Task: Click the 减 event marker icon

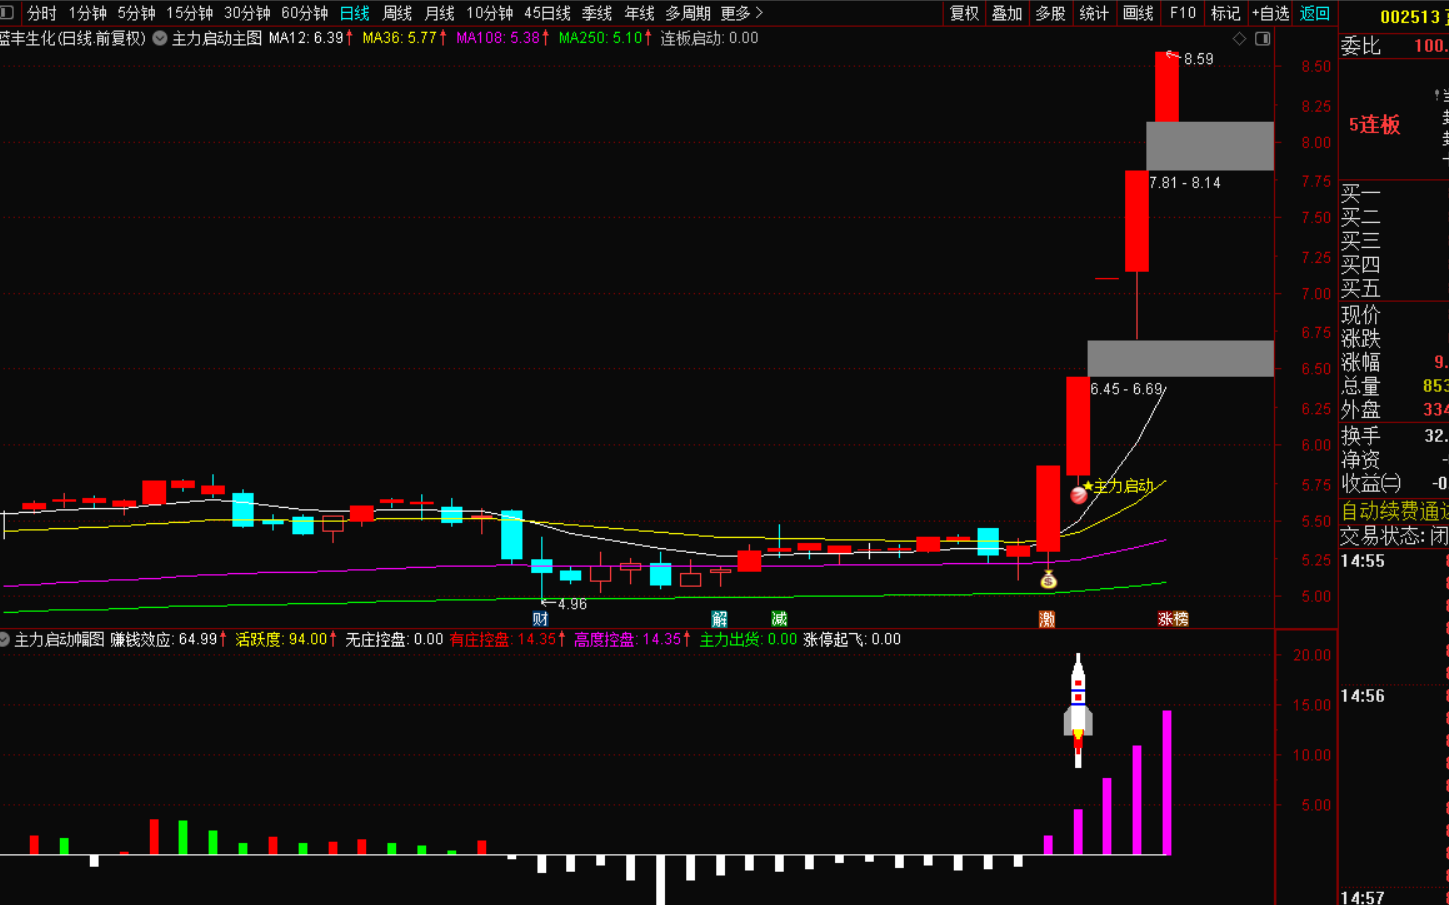Action: [x=779, y=619]
